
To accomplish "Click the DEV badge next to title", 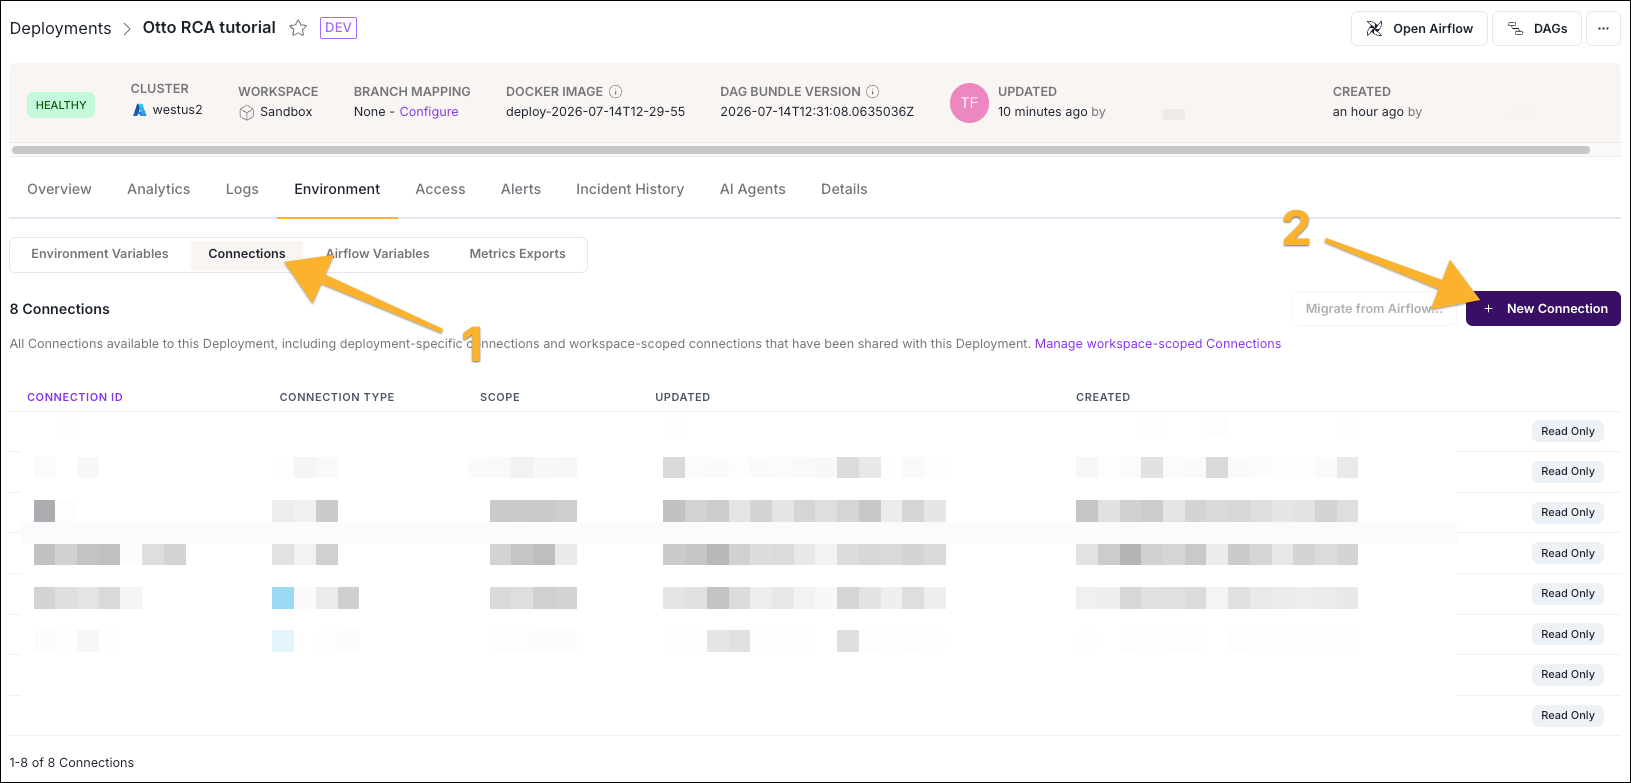I will coord(338,28).
